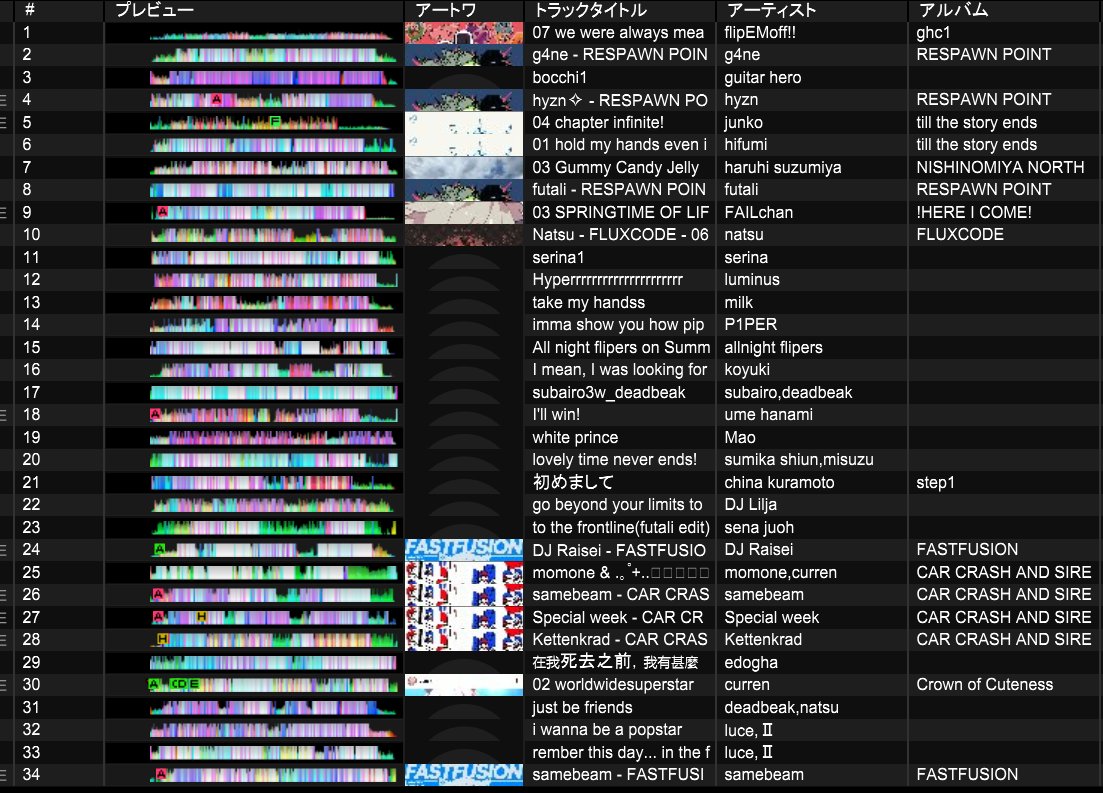Click artist name guitar hero
The image size is (1103, 793).
pyautogui.click(x=763, y=77)
